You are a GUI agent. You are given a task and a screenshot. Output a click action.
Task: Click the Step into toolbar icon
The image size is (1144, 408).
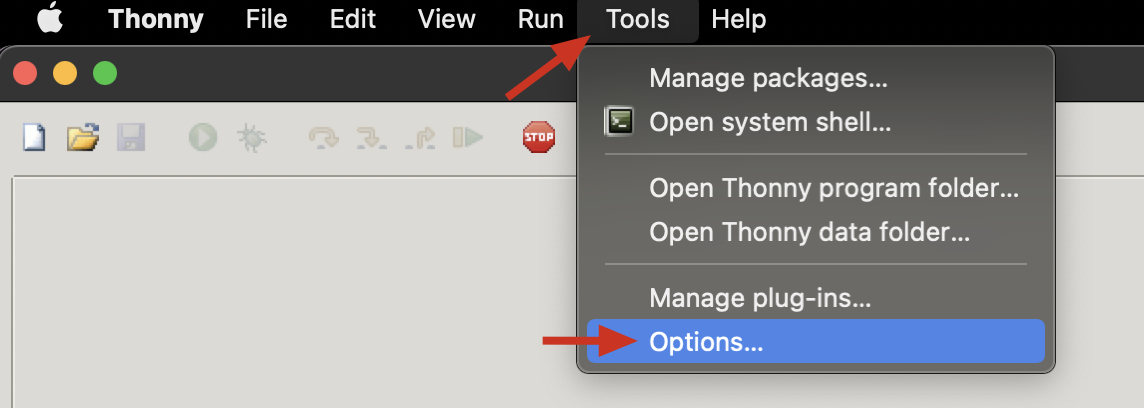pos(371,137)
